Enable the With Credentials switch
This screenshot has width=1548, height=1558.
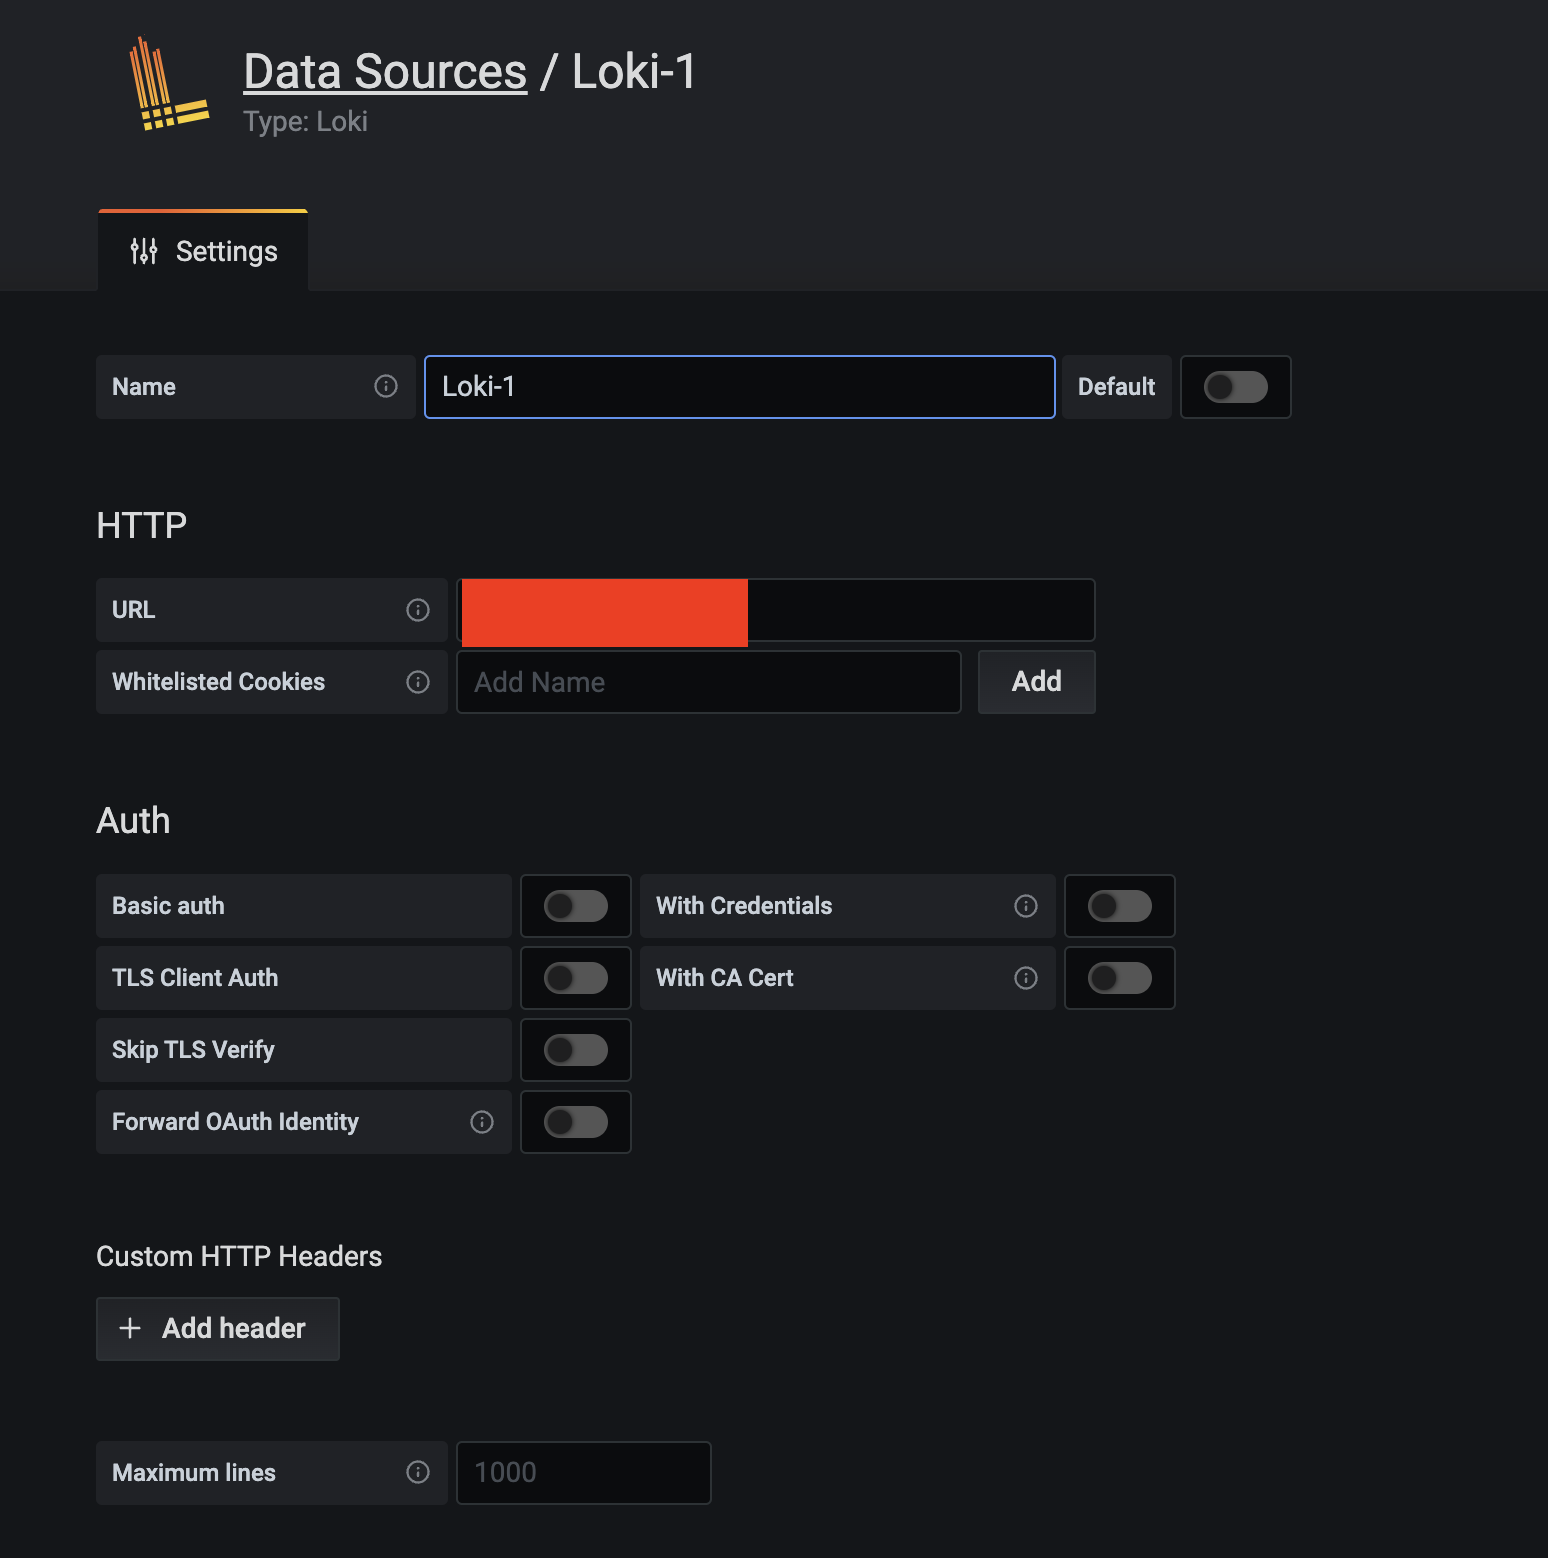(x=1120, y=906)
